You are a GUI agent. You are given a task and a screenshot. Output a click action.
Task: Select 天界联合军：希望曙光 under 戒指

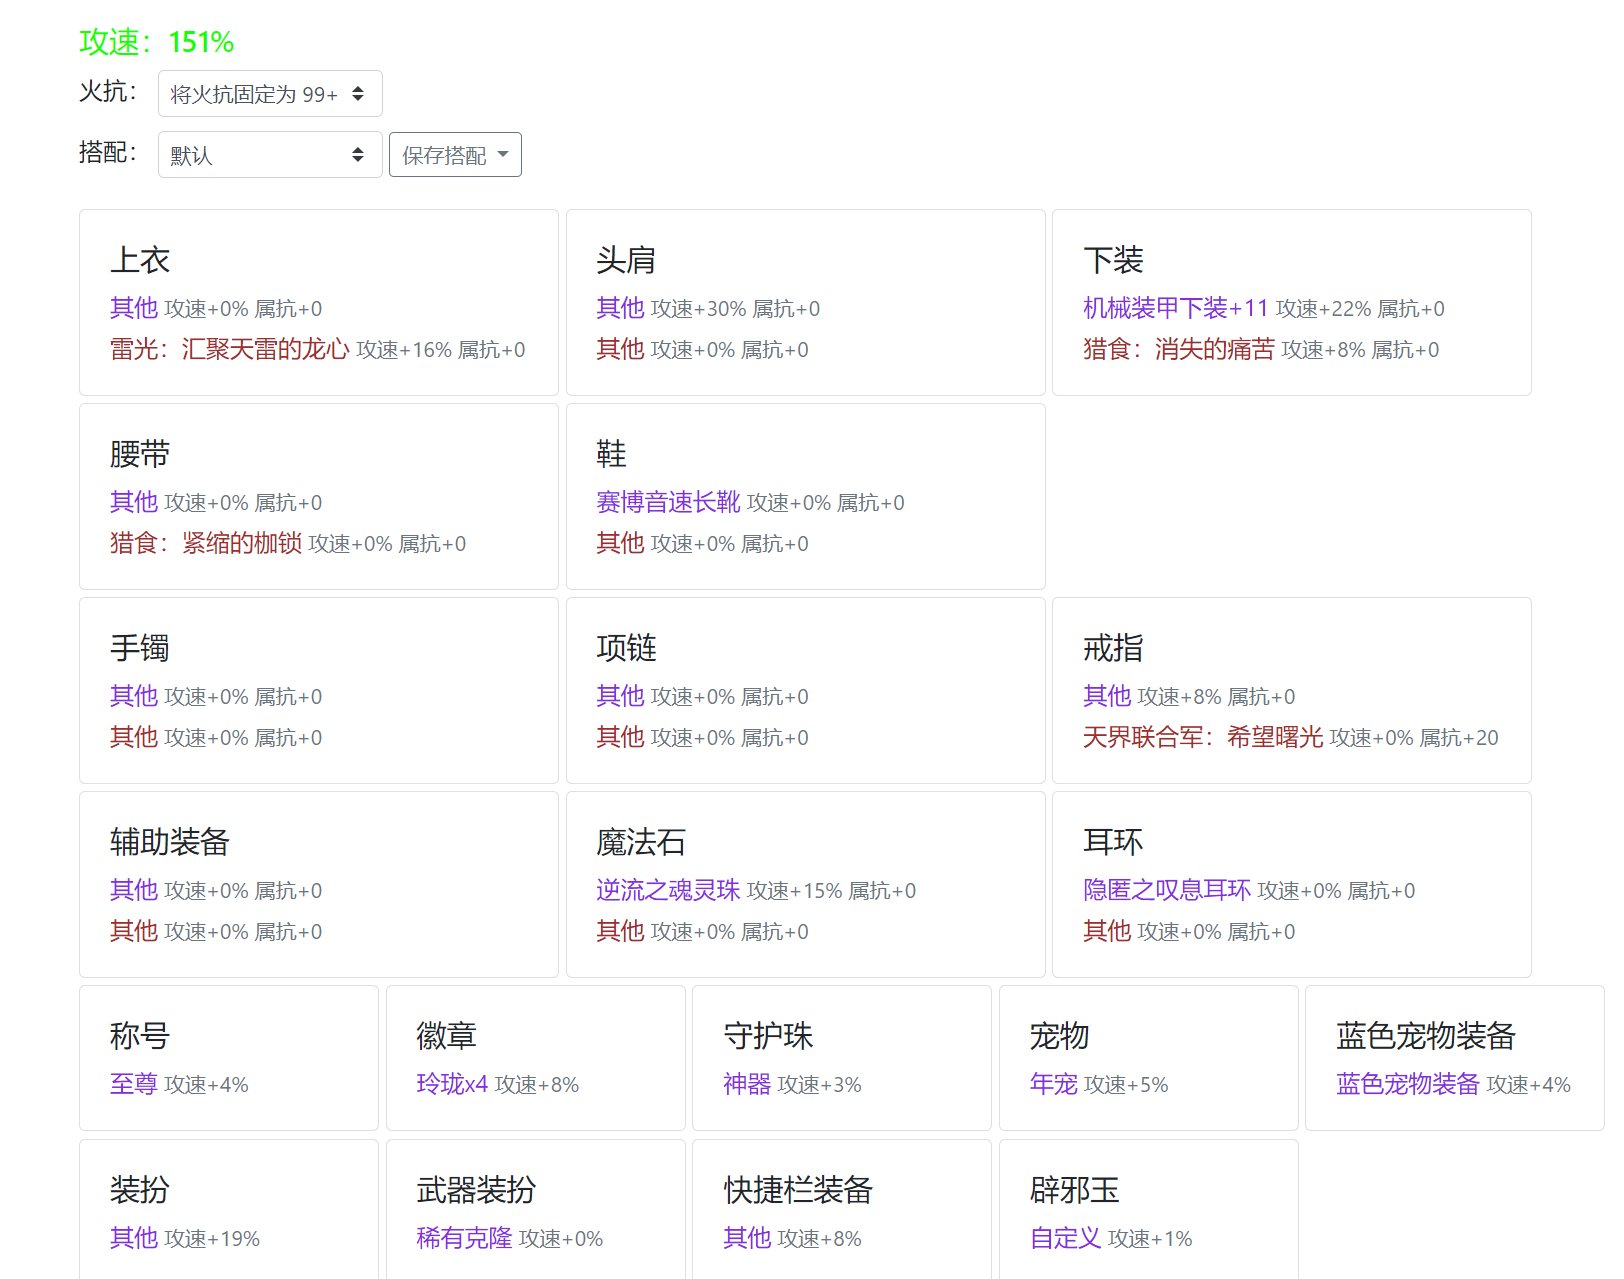point(1202,737)
